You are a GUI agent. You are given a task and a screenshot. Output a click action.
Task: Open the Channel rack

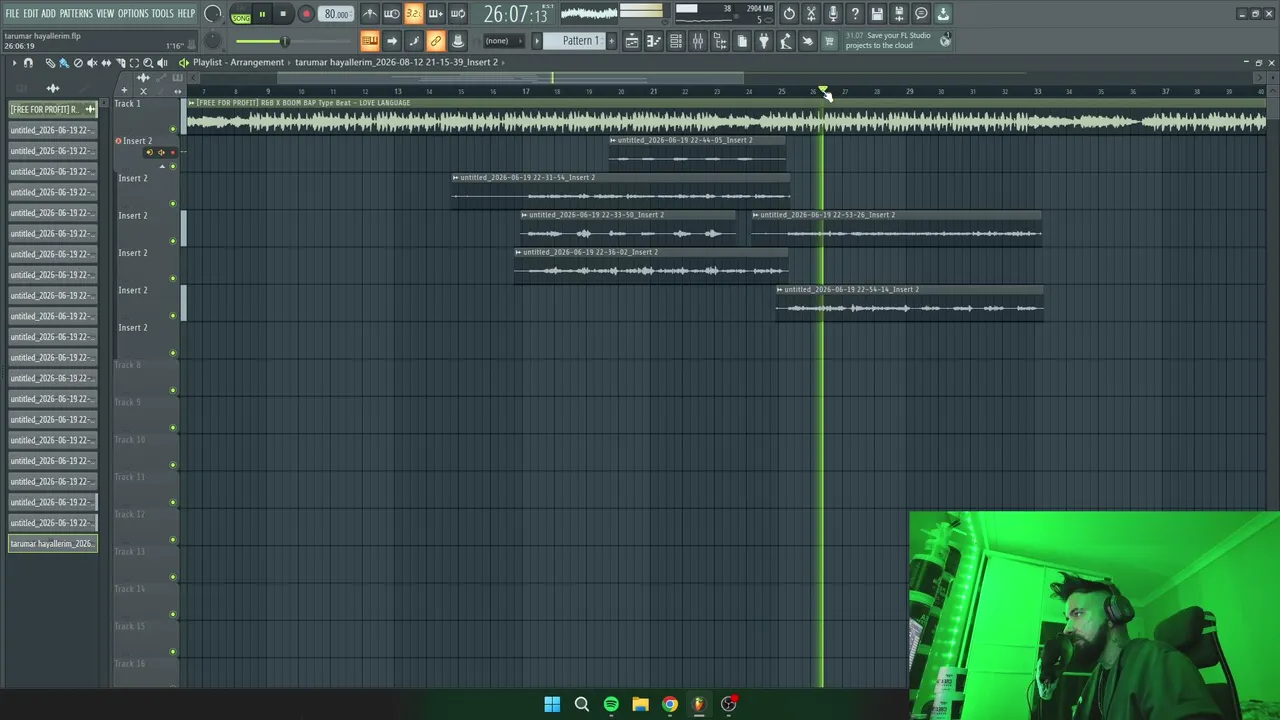(x=676, y=41)
